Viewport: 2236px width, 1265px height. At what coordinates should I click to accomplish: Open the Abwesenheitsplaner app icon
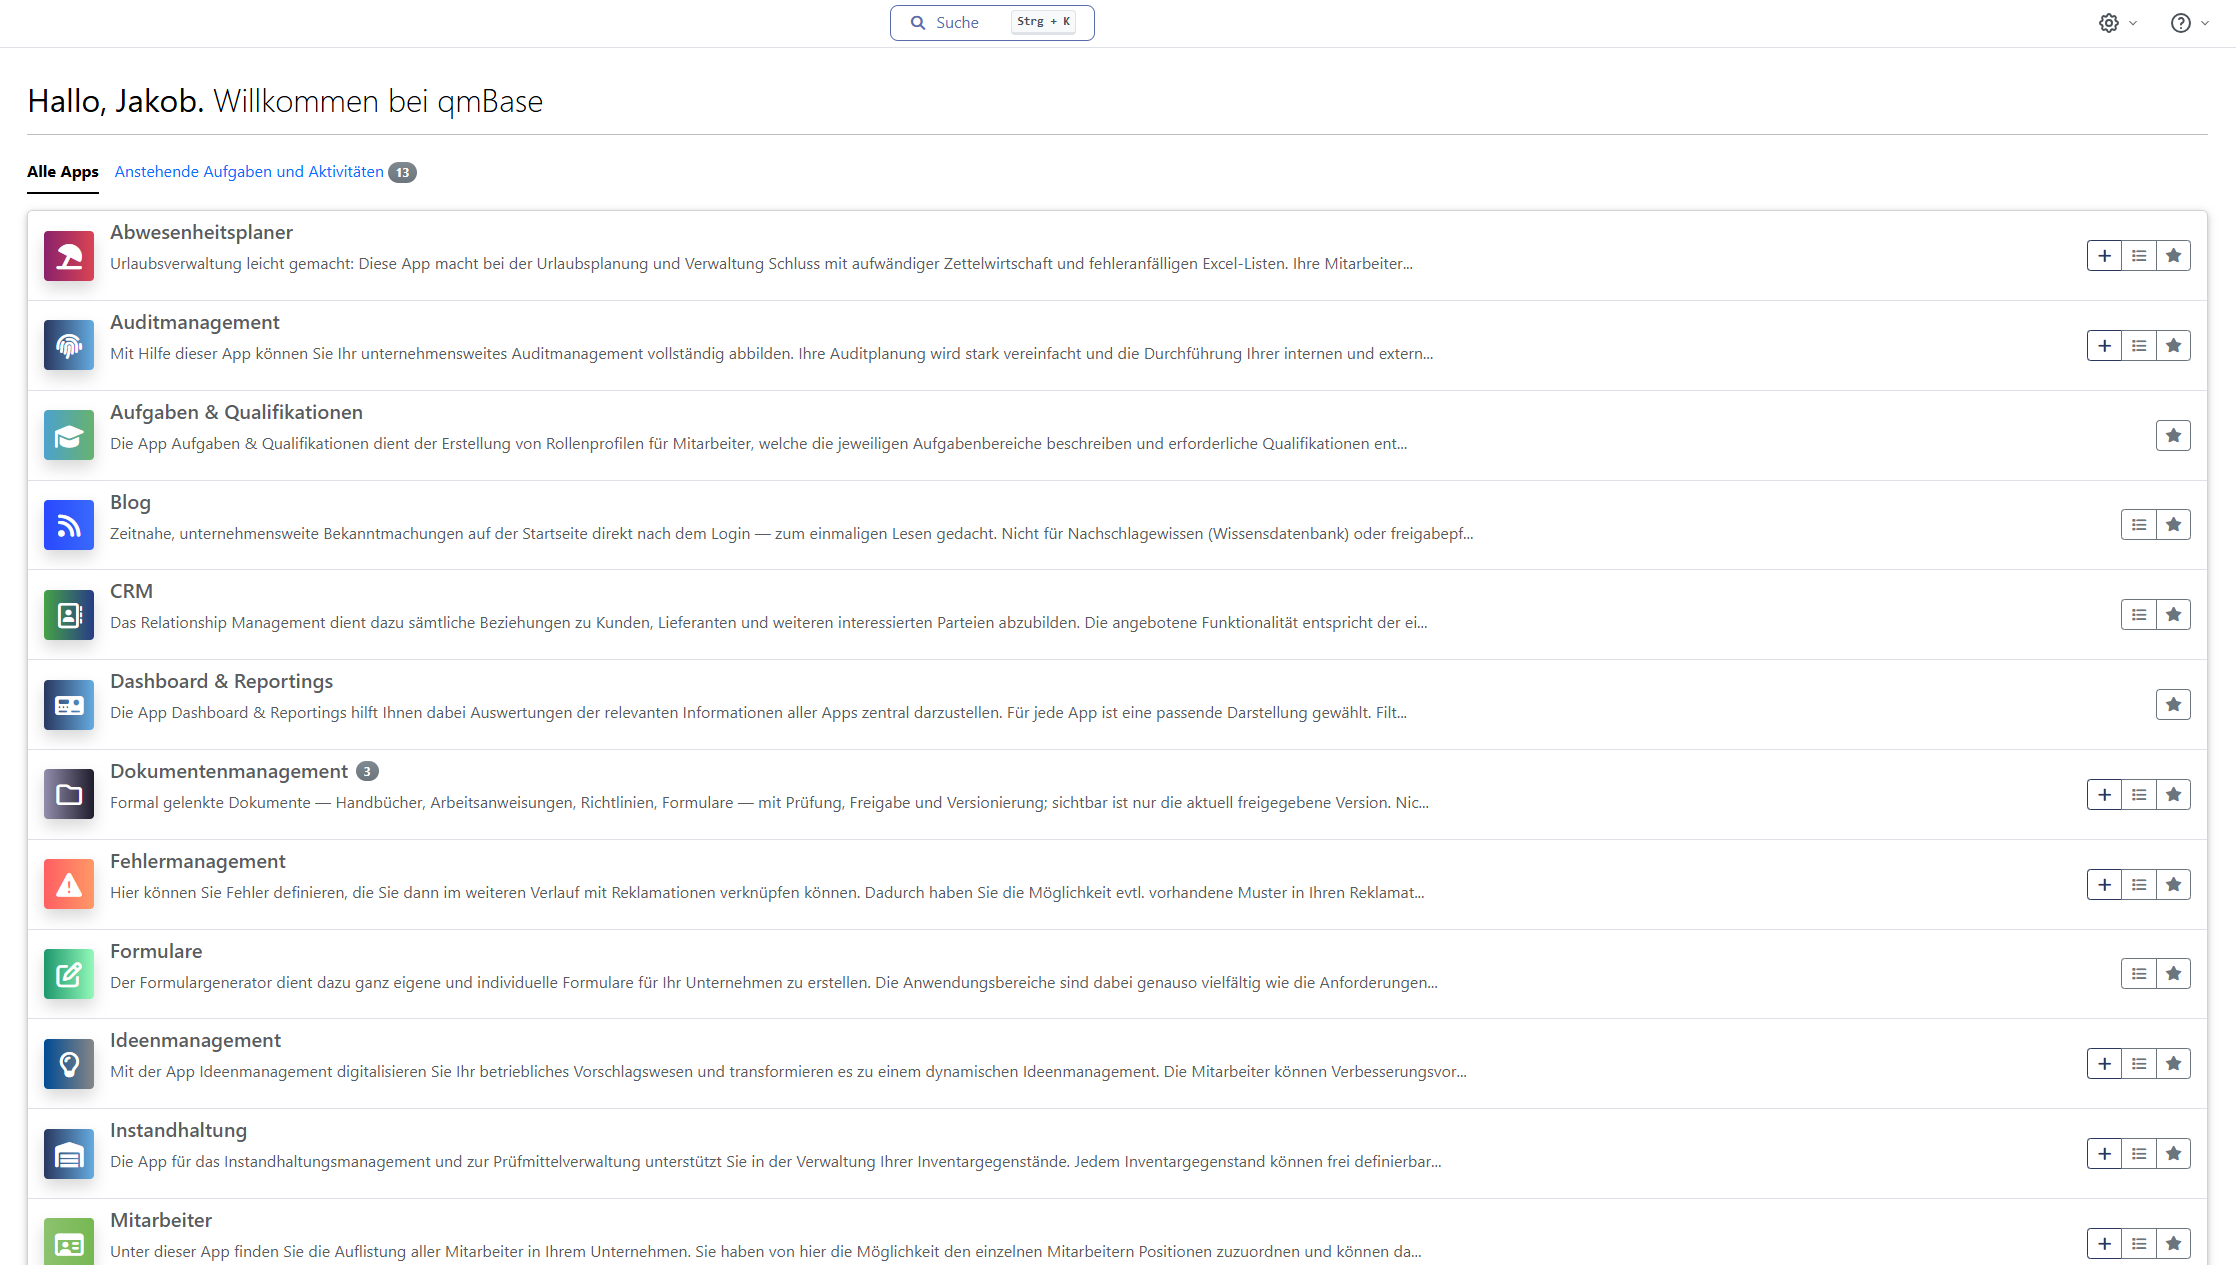[69, 256]
